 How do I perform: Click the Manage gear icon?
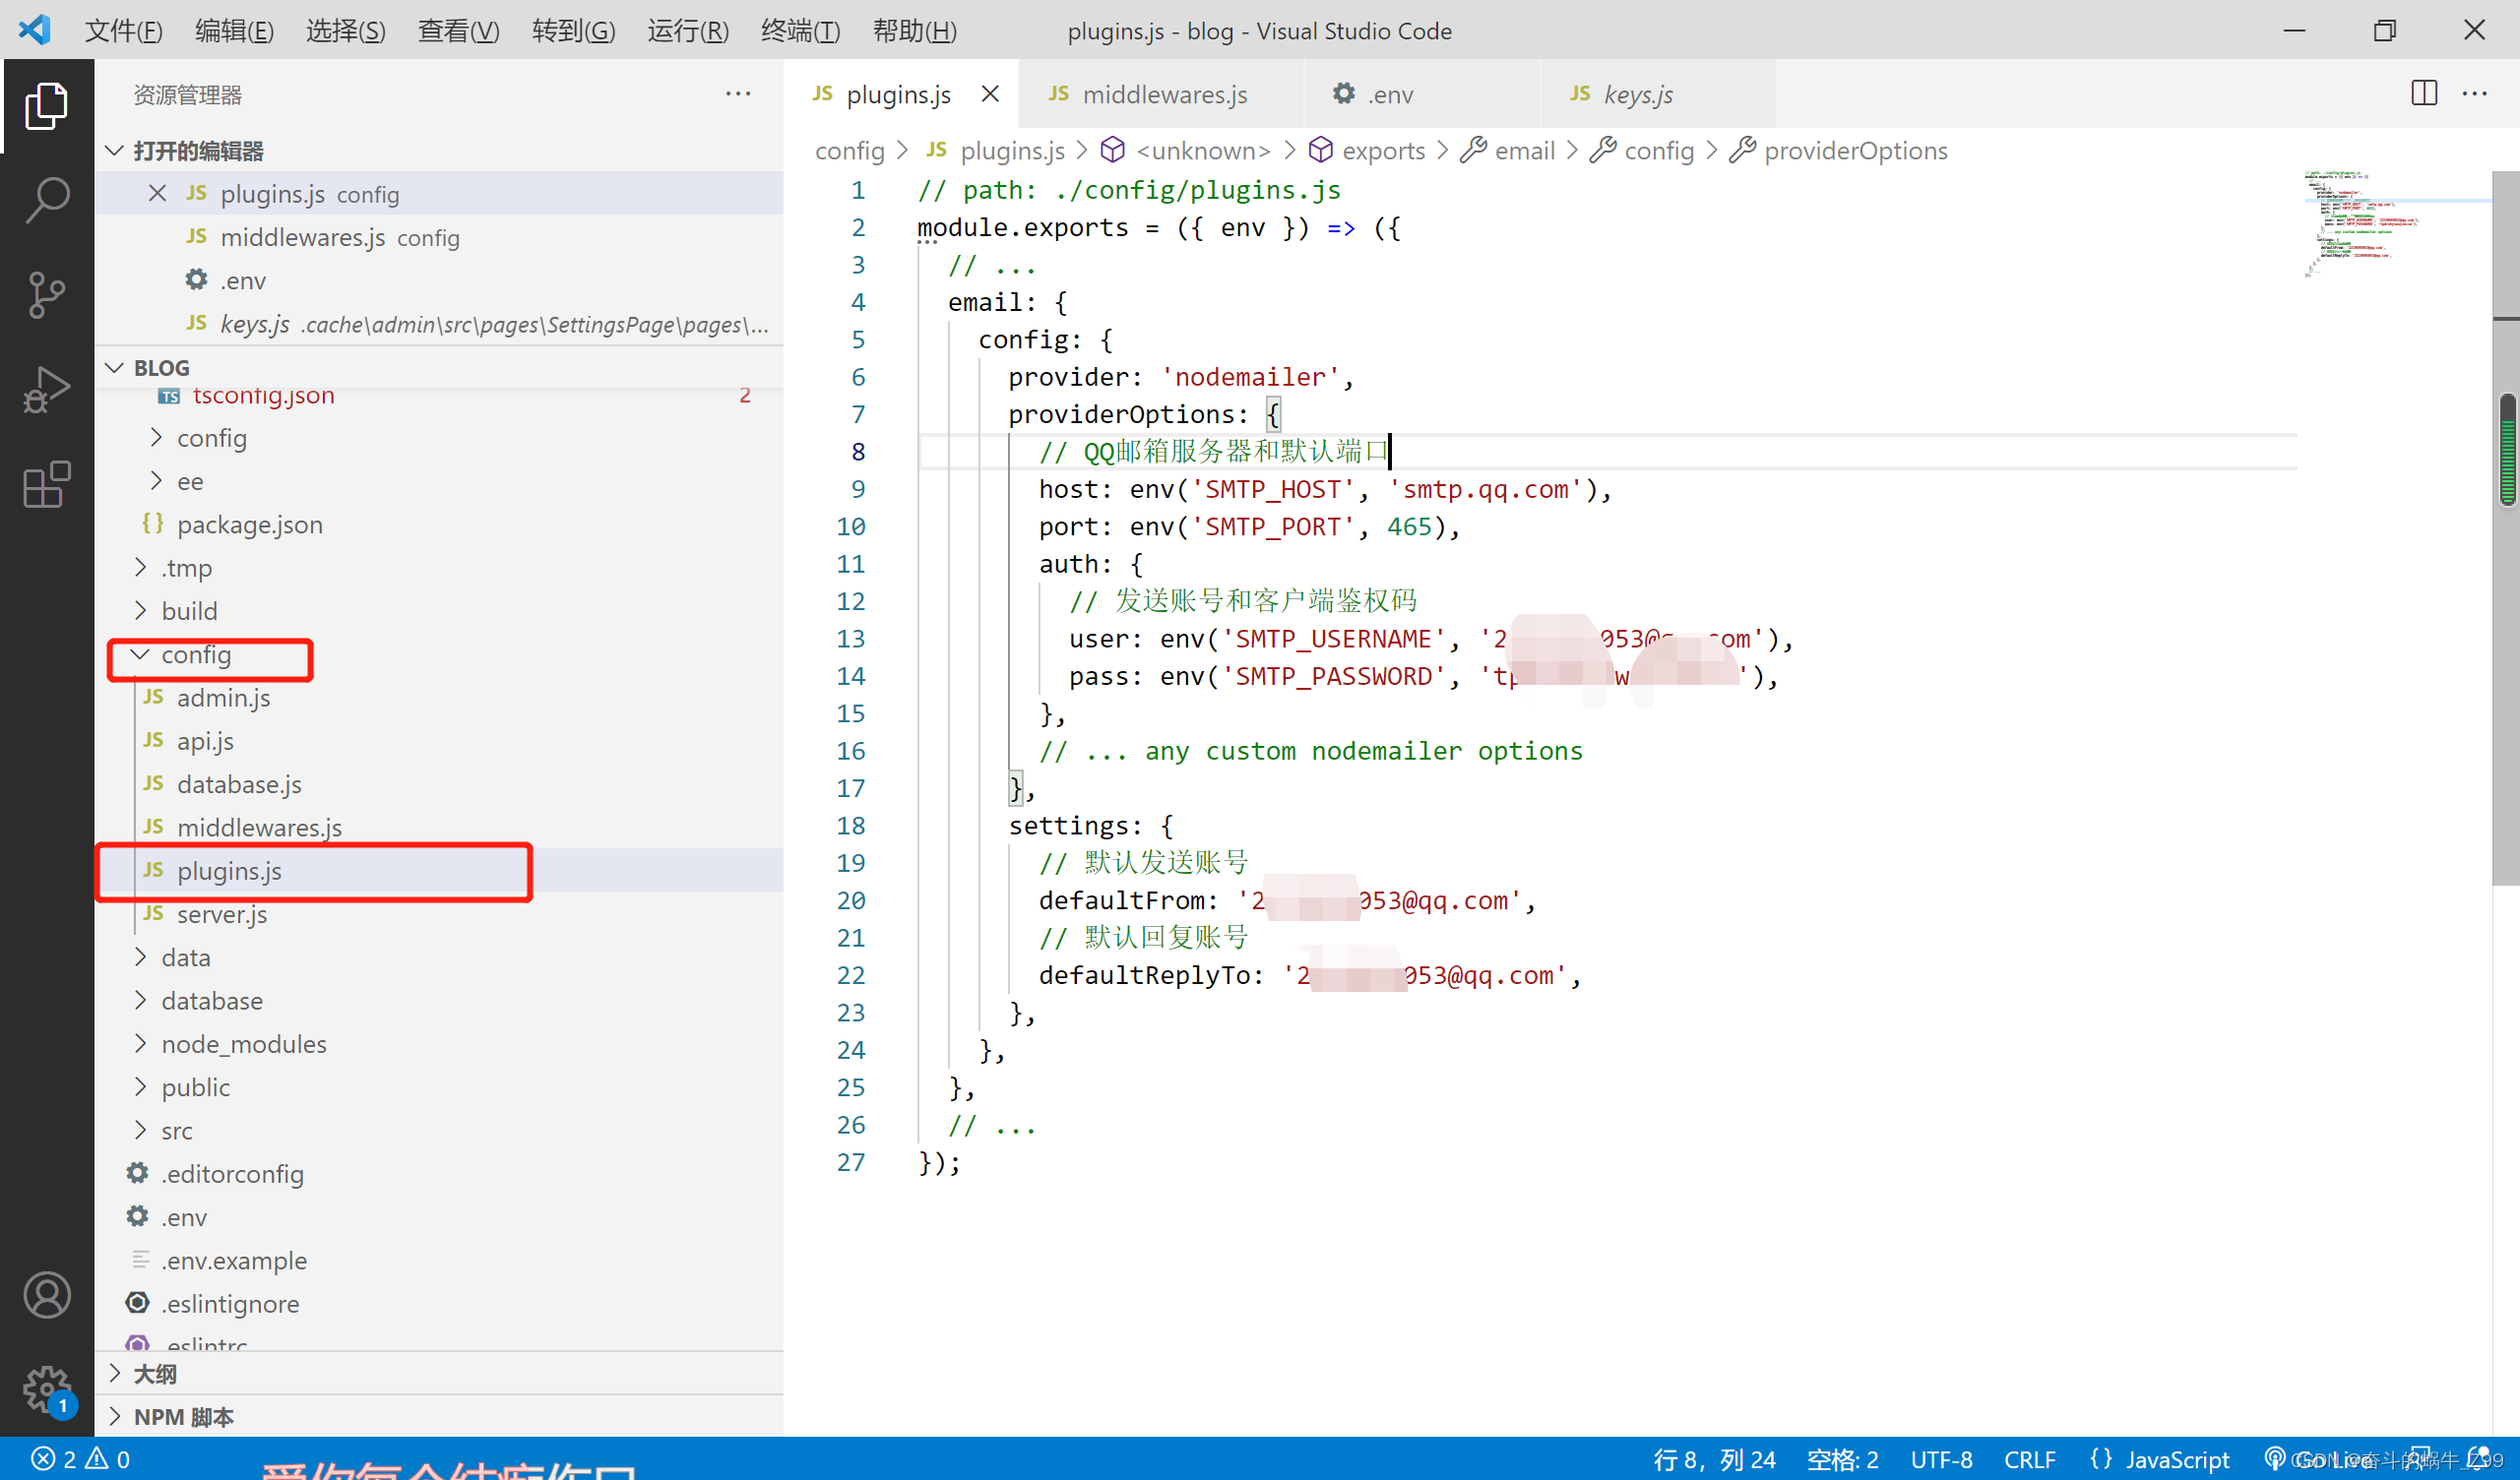coord(47,1389)
